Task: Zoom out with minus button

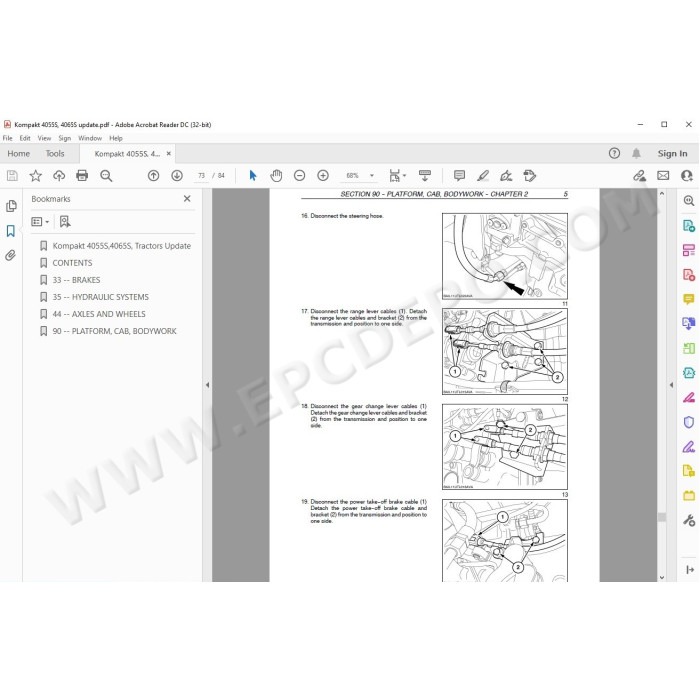Action: pyautogui.click(x=300, y=176)
